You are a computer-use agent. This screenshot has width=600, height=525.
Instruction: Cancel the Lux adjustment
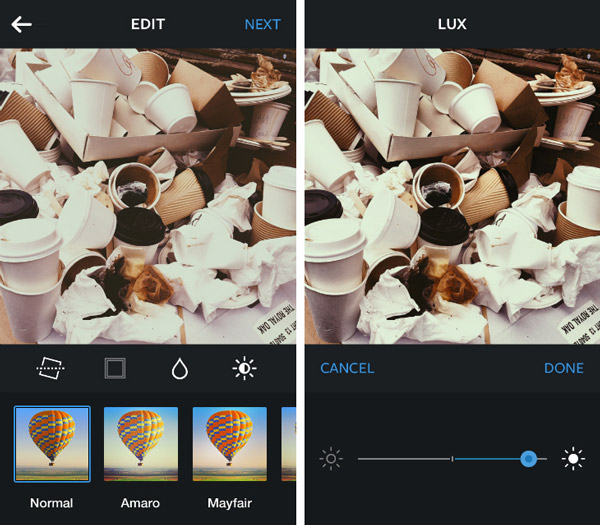[347, 368]
